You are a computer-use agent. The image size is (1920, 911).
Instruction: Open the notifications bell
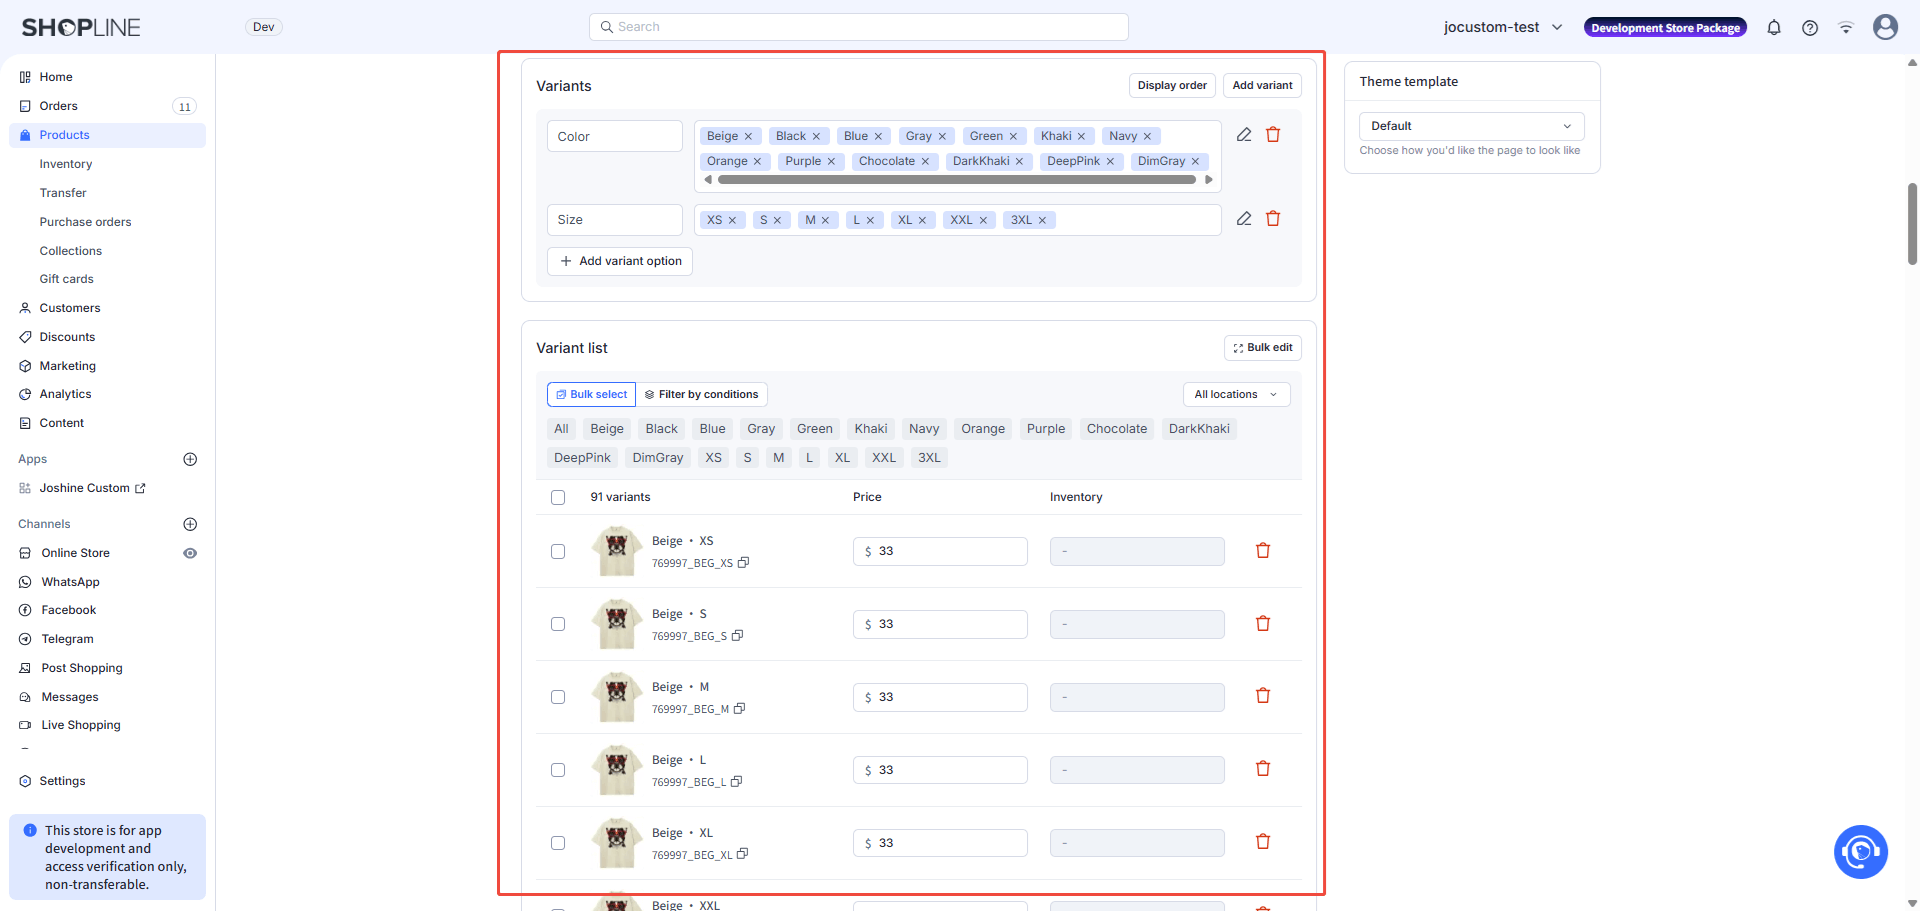pos(1774,28)
